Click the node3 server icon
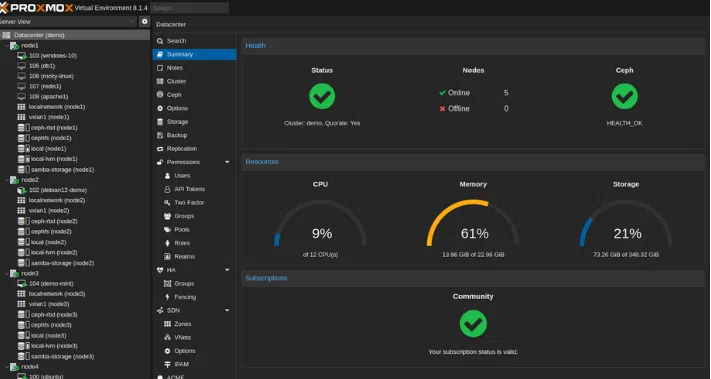This screenshot has width=711, height=379. [x=15, y=273]
